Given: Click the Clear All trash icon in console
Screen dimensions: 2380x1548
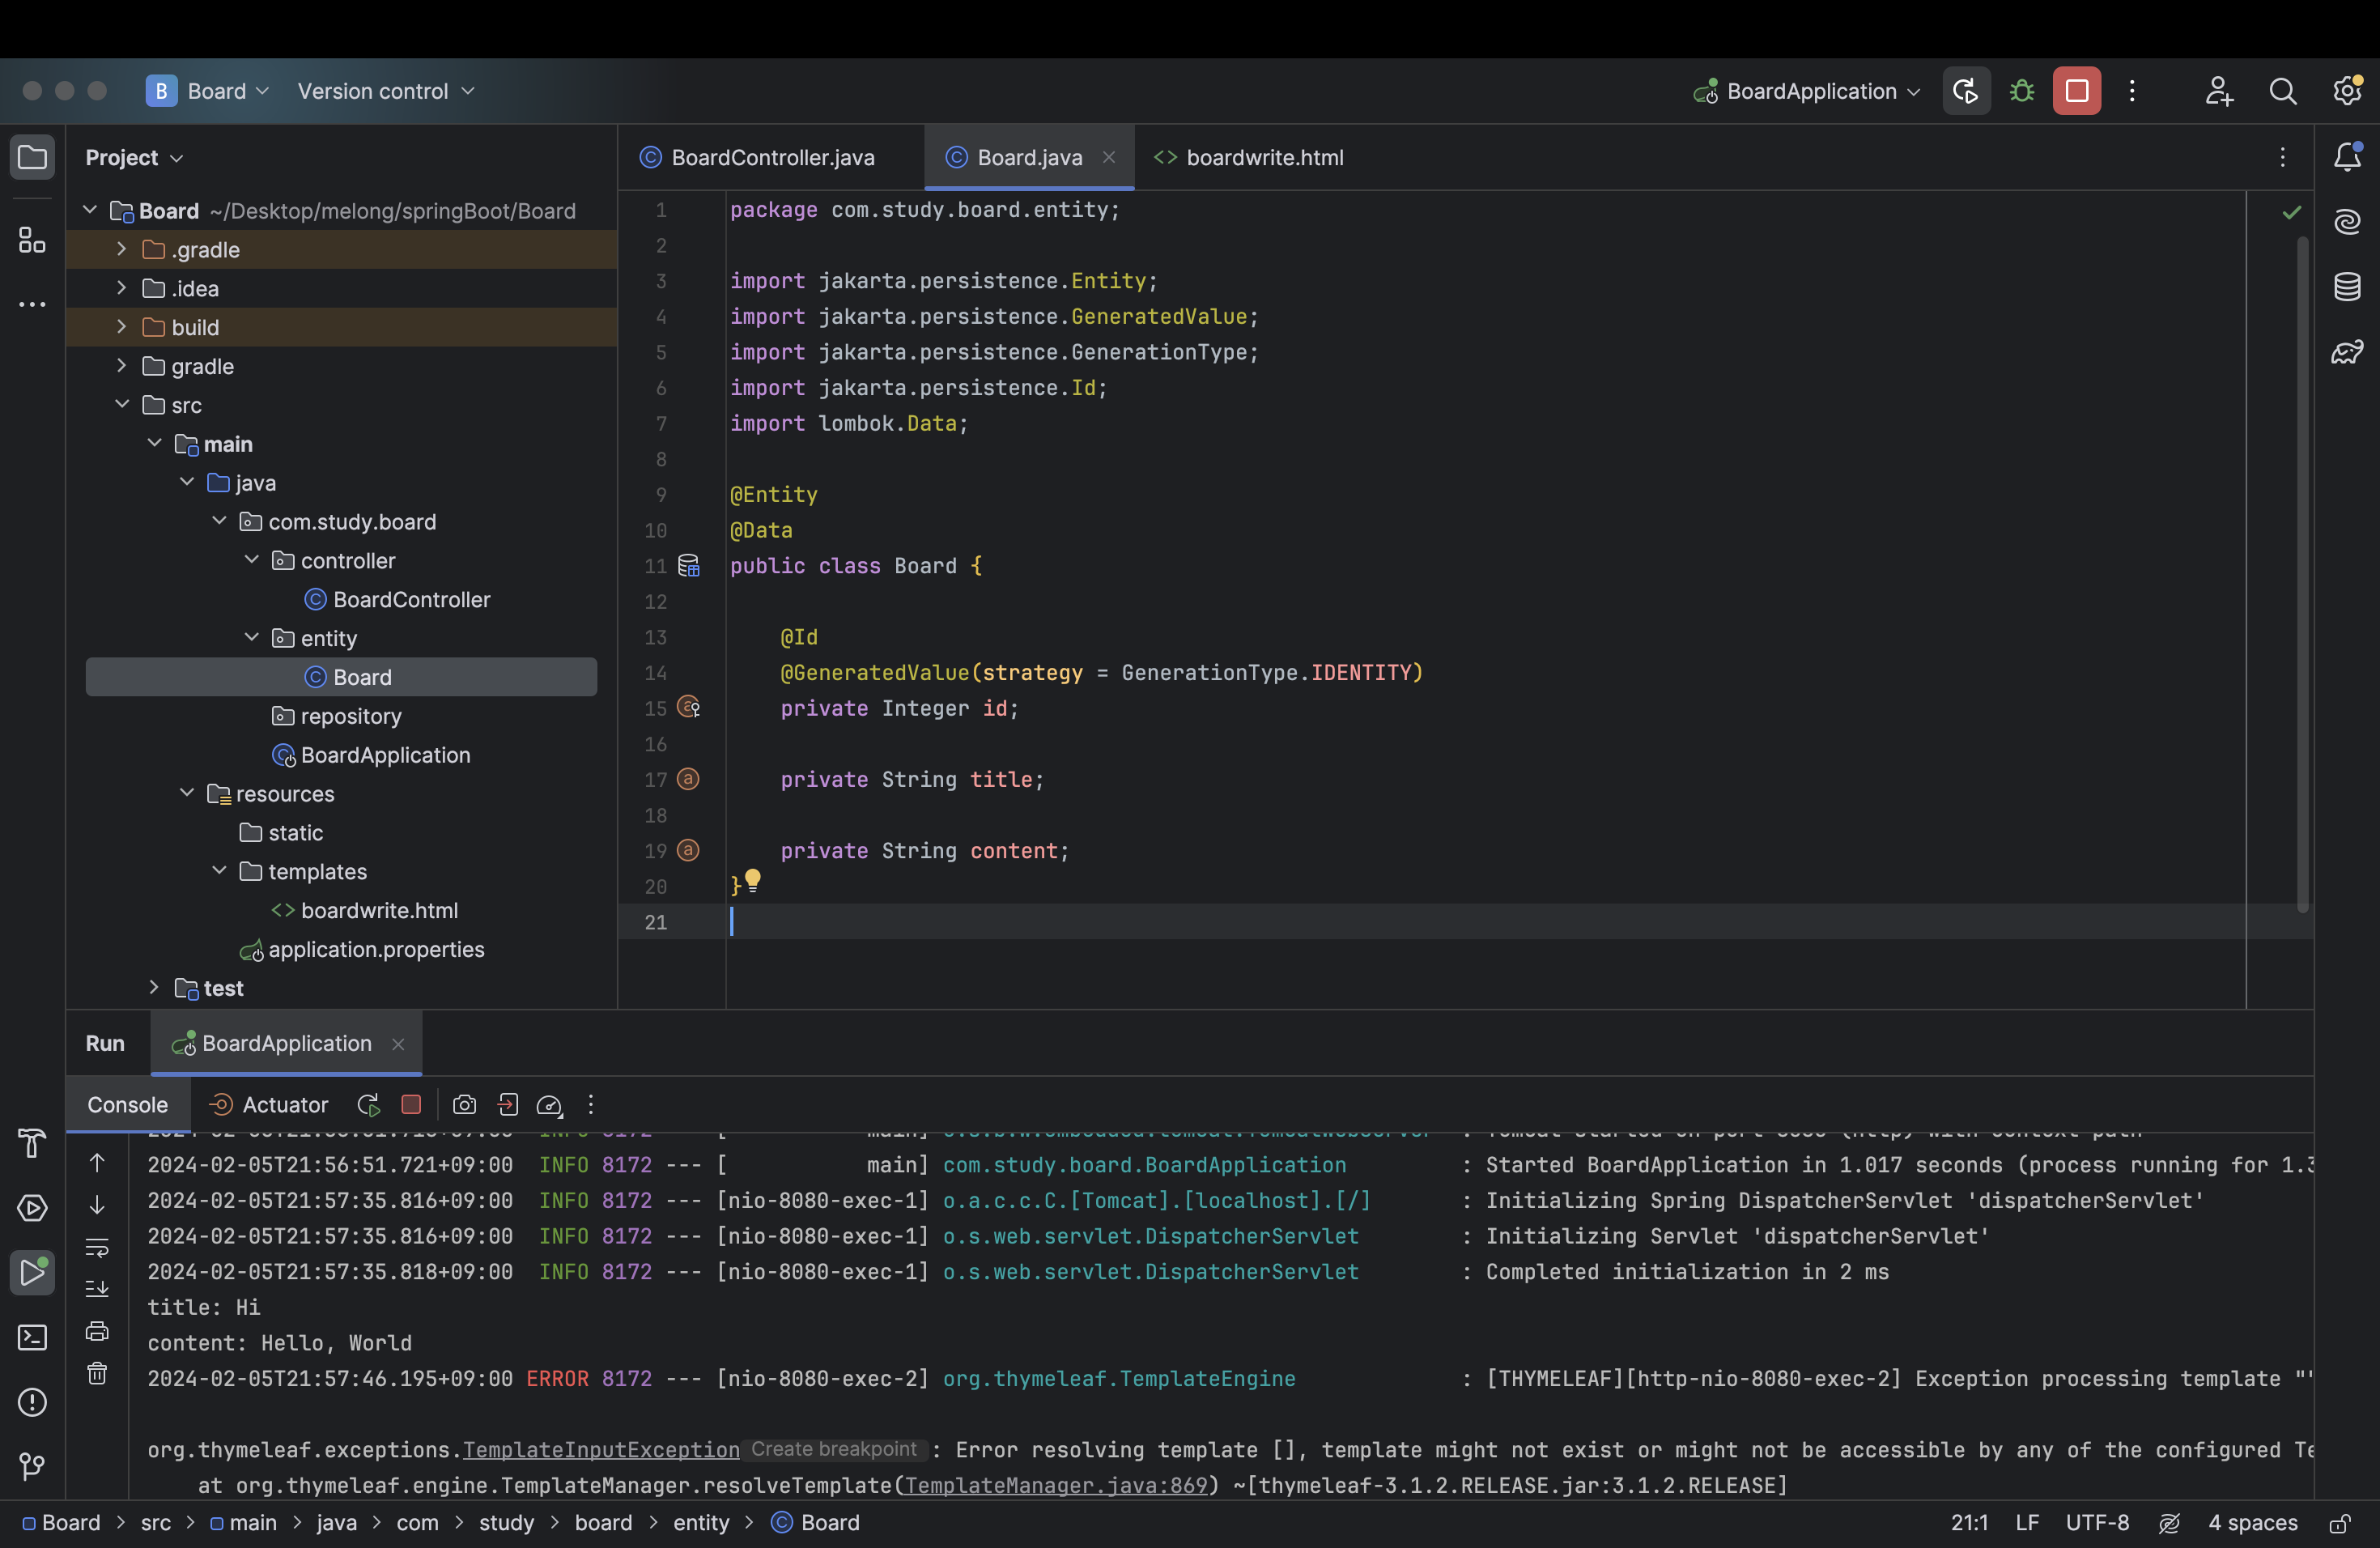Looking at the screenshot, I should [97, 1373].
